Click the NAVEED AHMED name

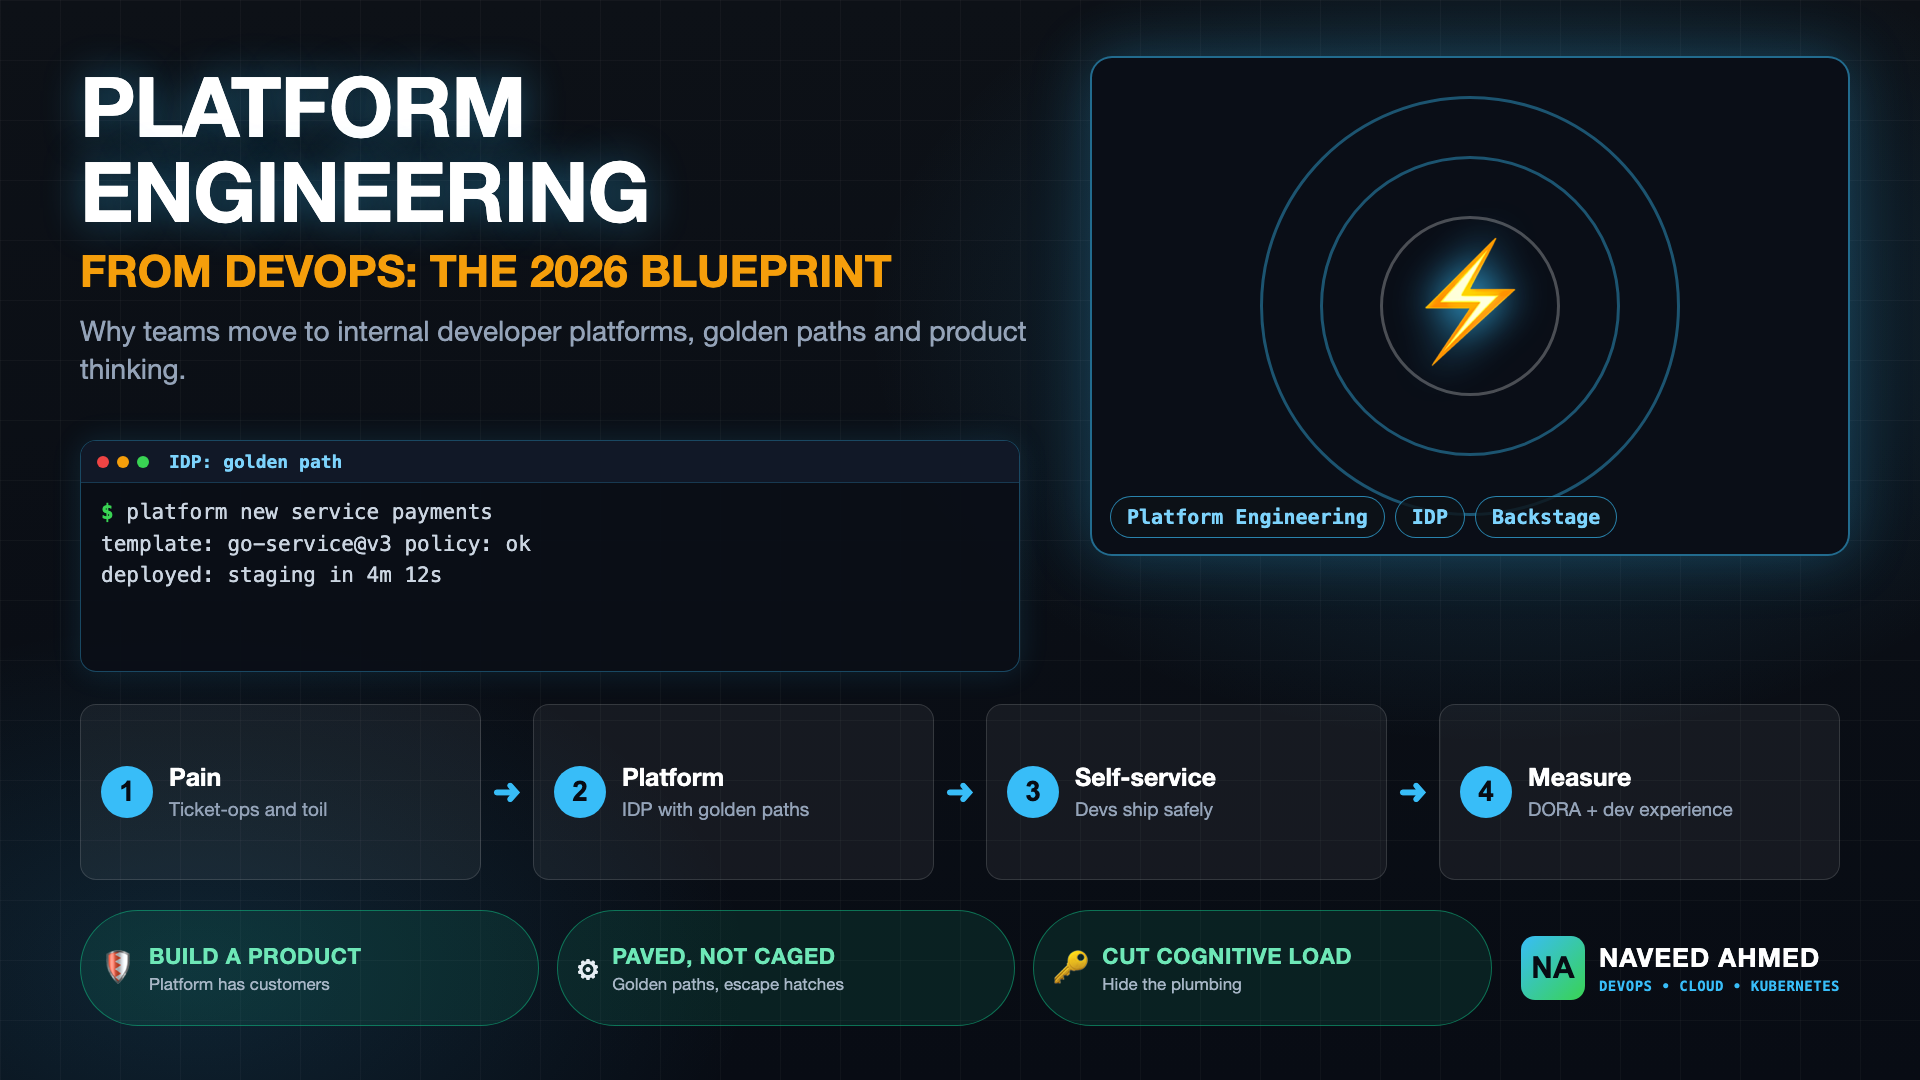point(1708,957)
